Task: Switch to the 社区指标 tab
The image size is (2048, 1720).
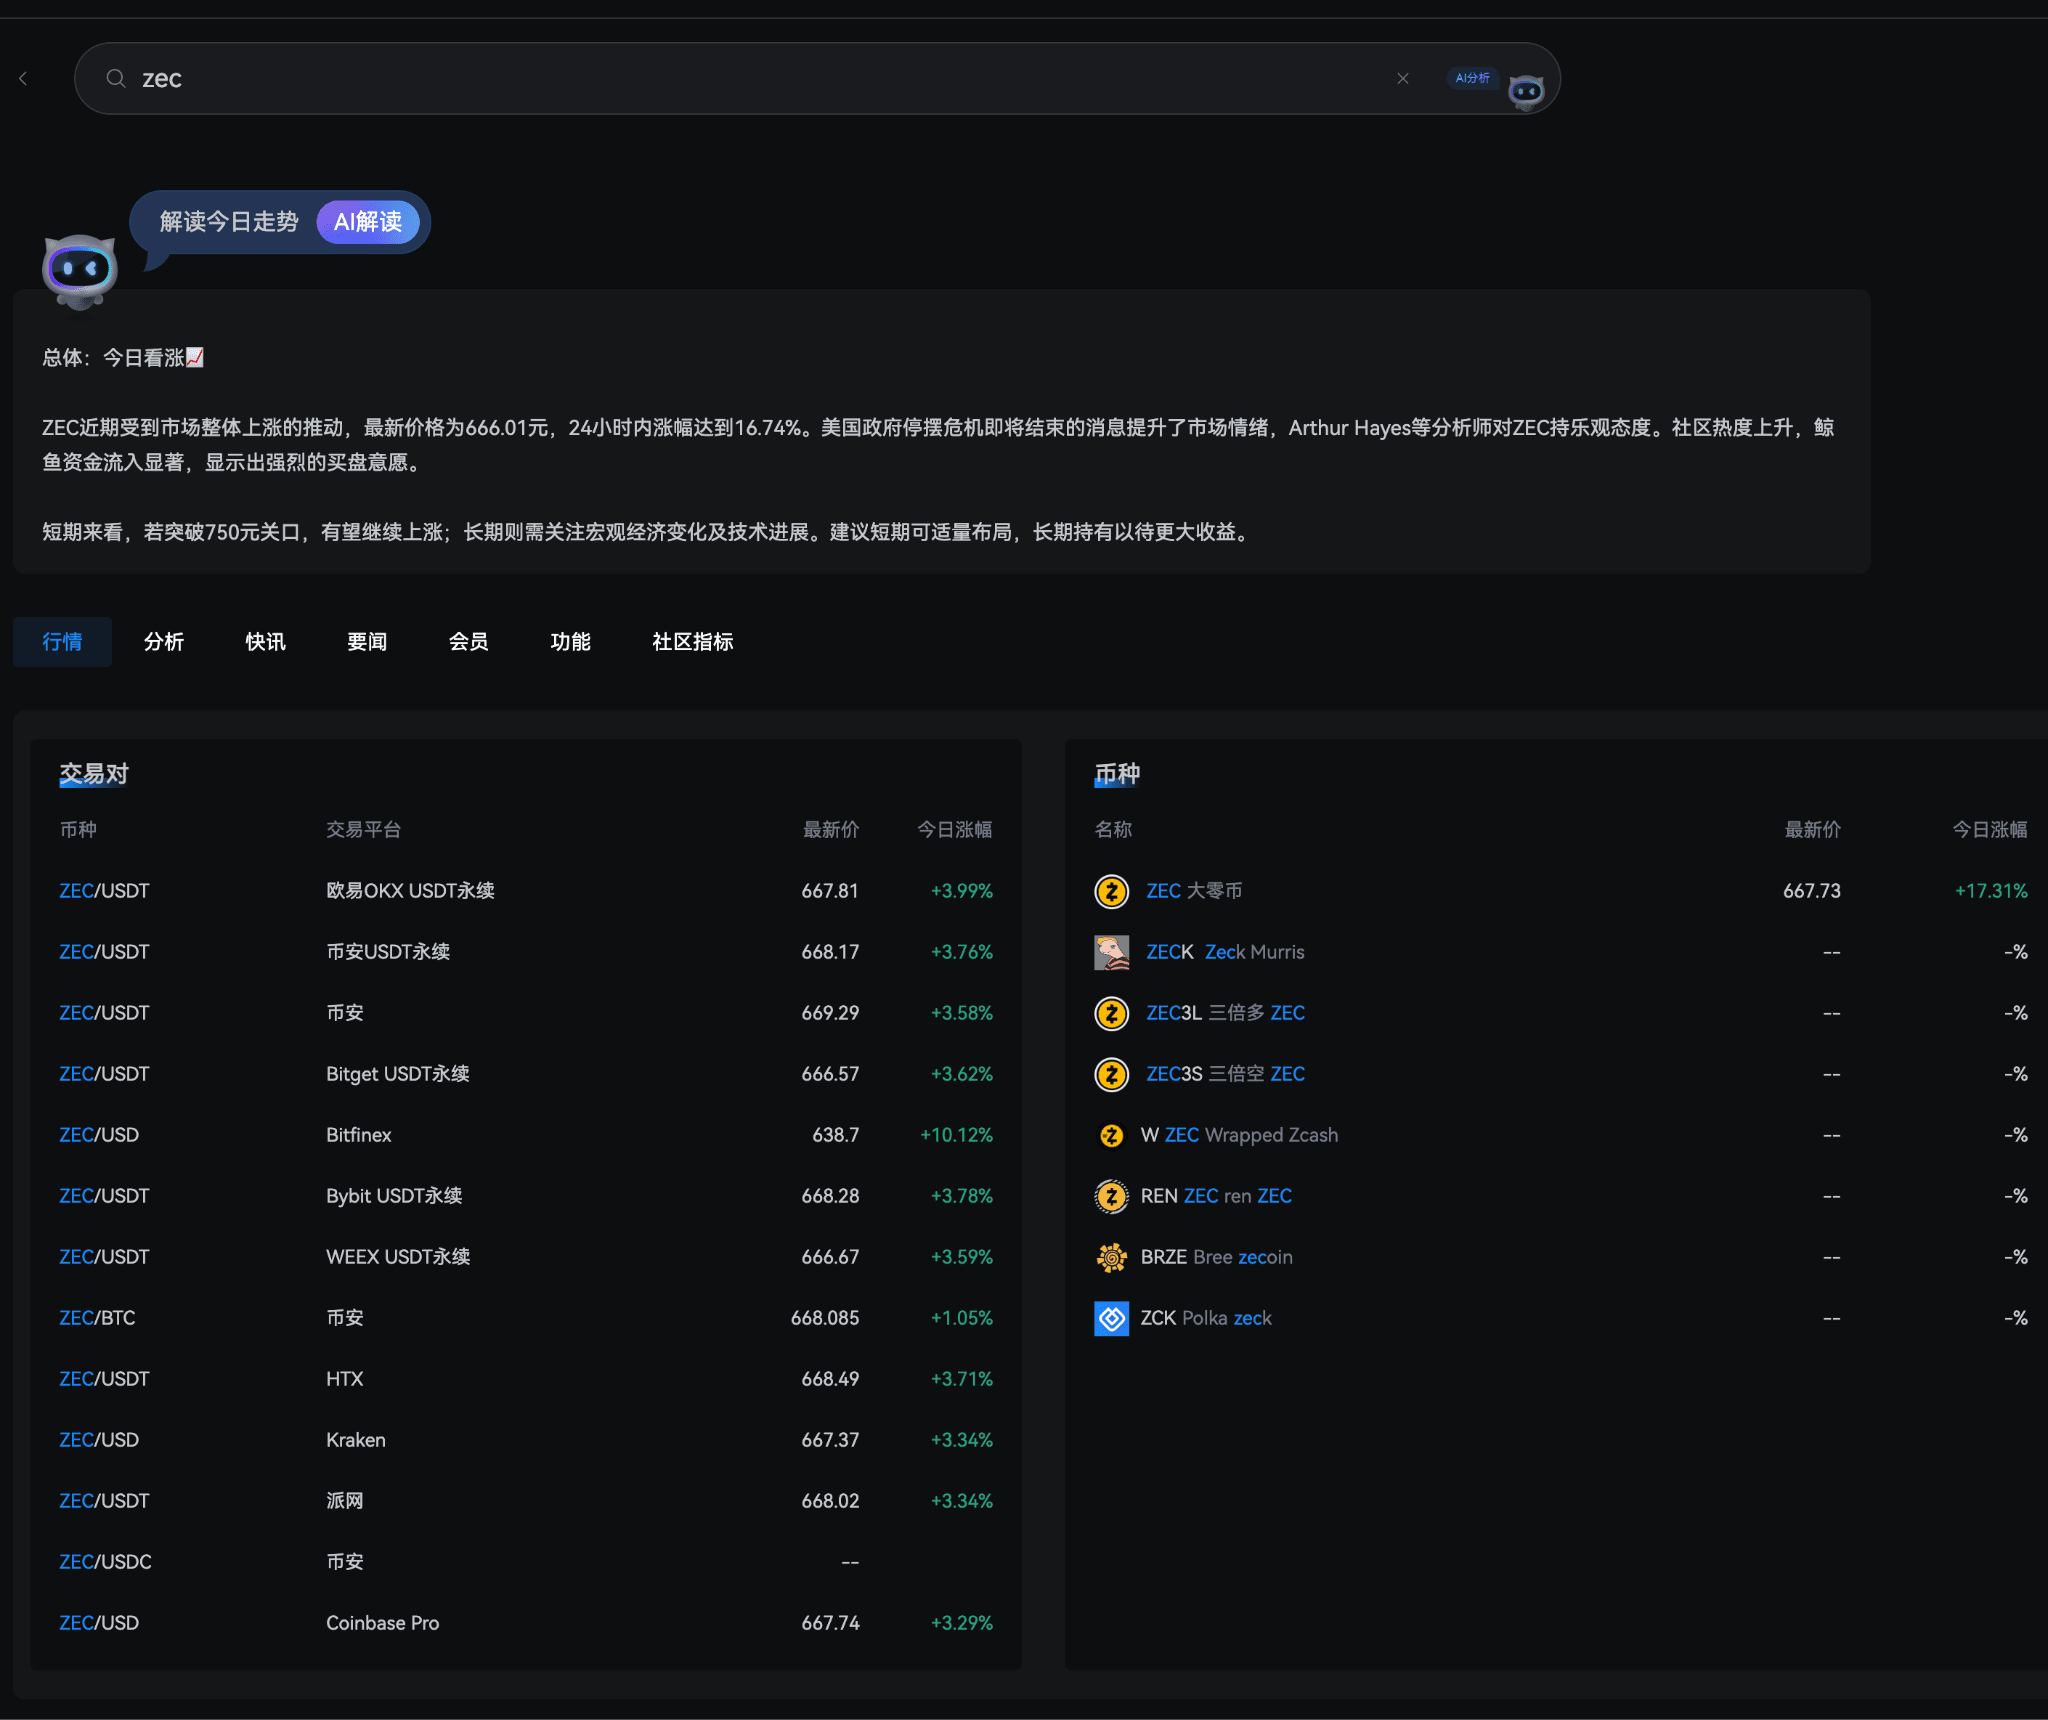Action: [x=691, y=642]
